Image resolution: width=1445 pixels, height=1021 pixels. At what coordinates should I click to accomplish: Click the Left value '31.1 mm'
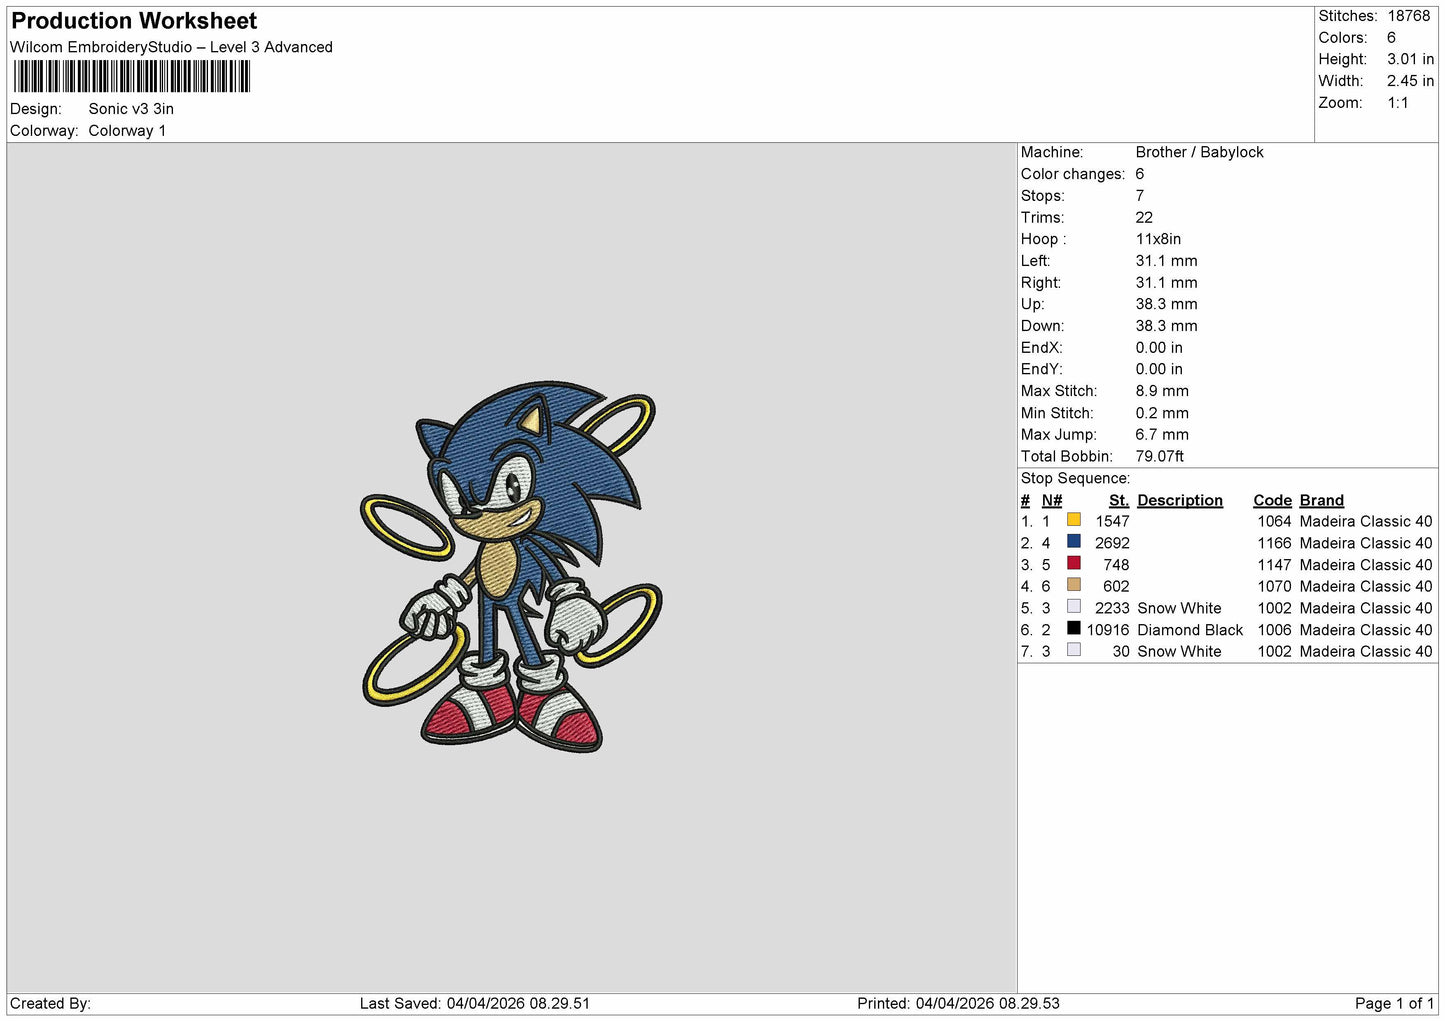(x=1166, y=261)
